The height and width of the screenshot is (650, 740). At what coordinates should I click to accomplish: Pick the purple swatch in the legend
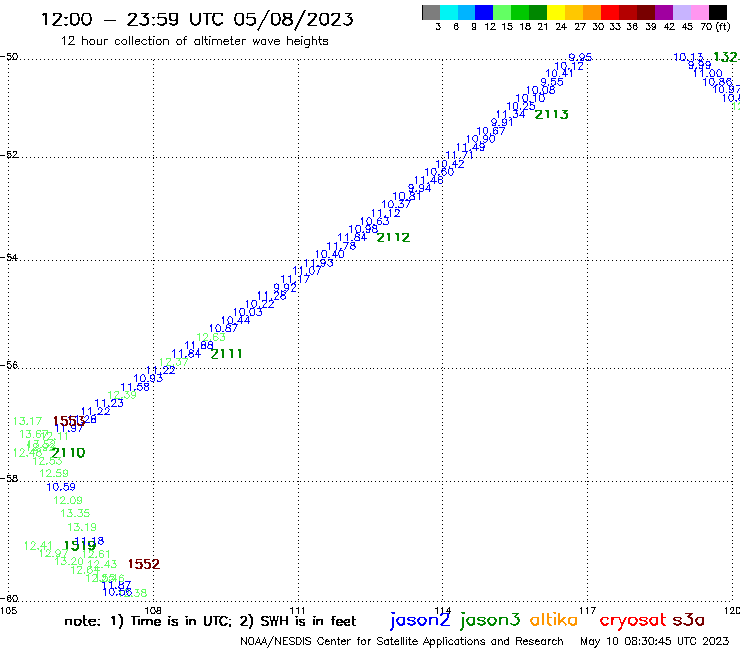click(664, 13)
